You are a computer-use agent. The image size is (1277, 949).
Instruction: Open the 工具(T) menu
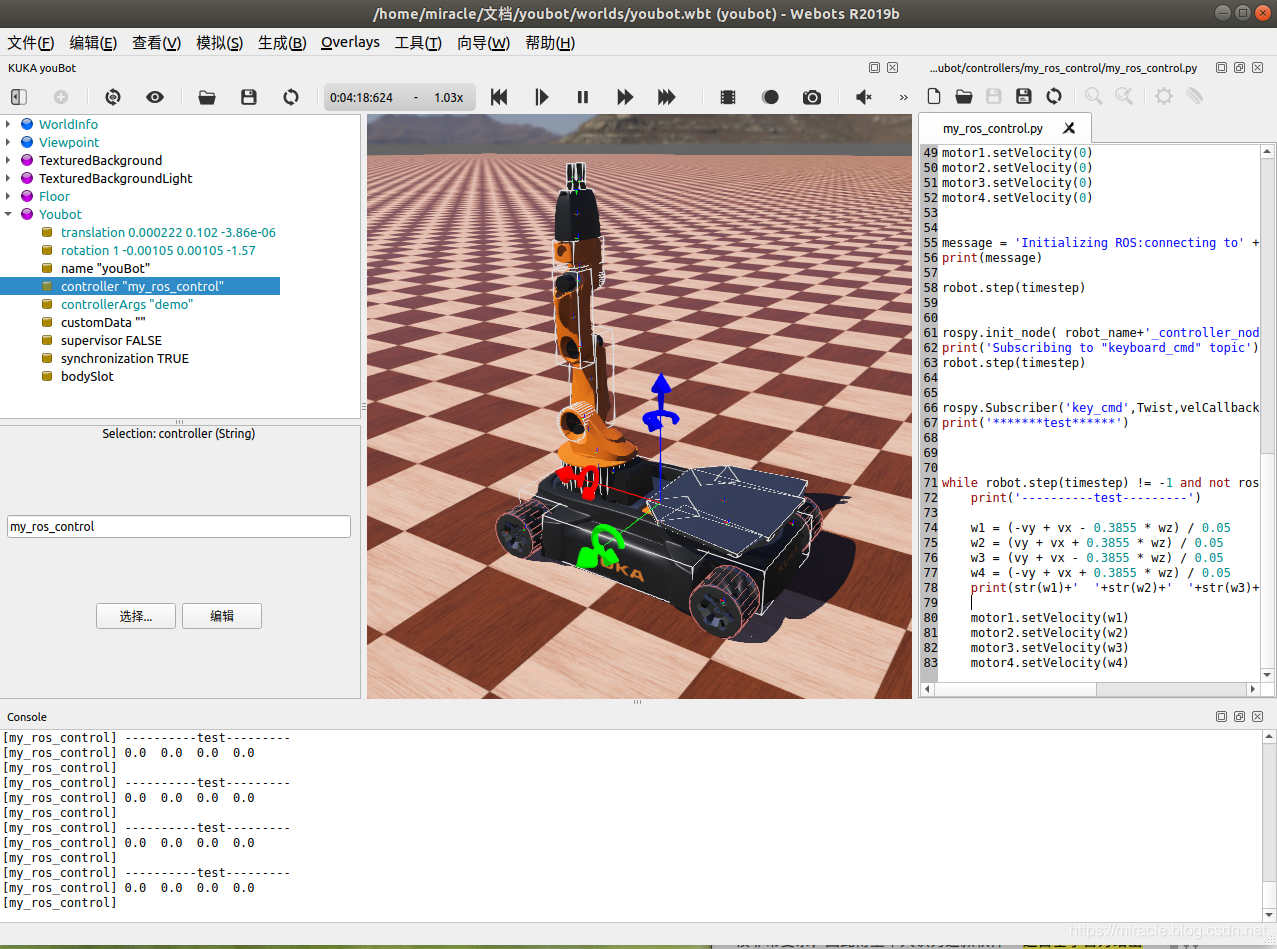click(x=418, y=43)
